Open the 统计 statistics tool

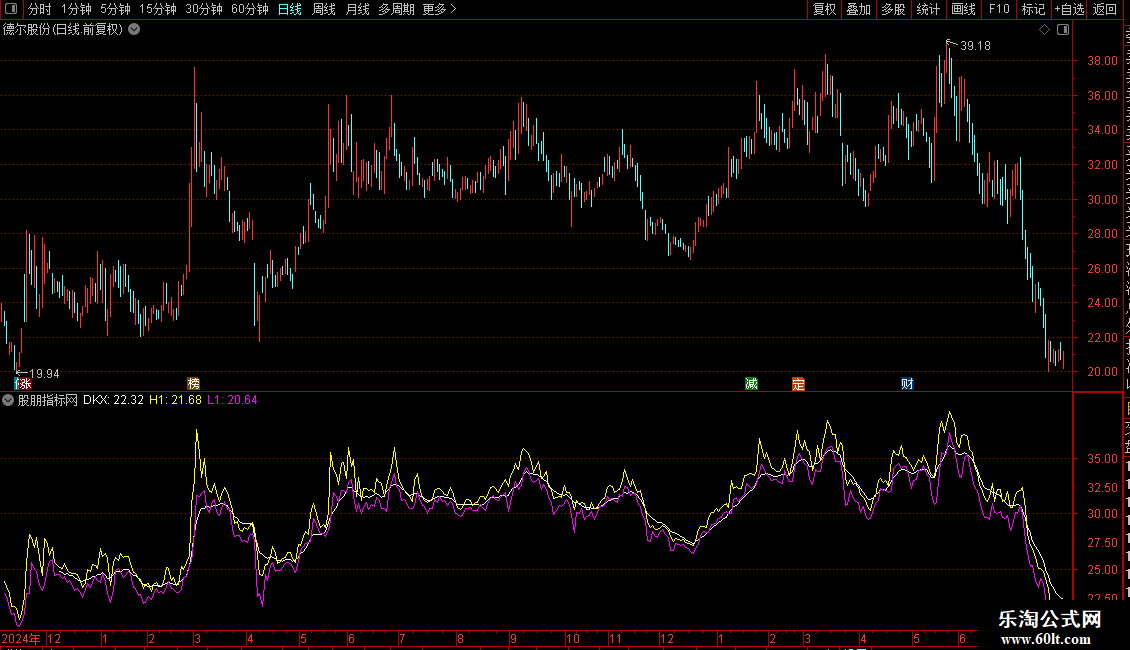pyautogui.click(x=928, y=9)
